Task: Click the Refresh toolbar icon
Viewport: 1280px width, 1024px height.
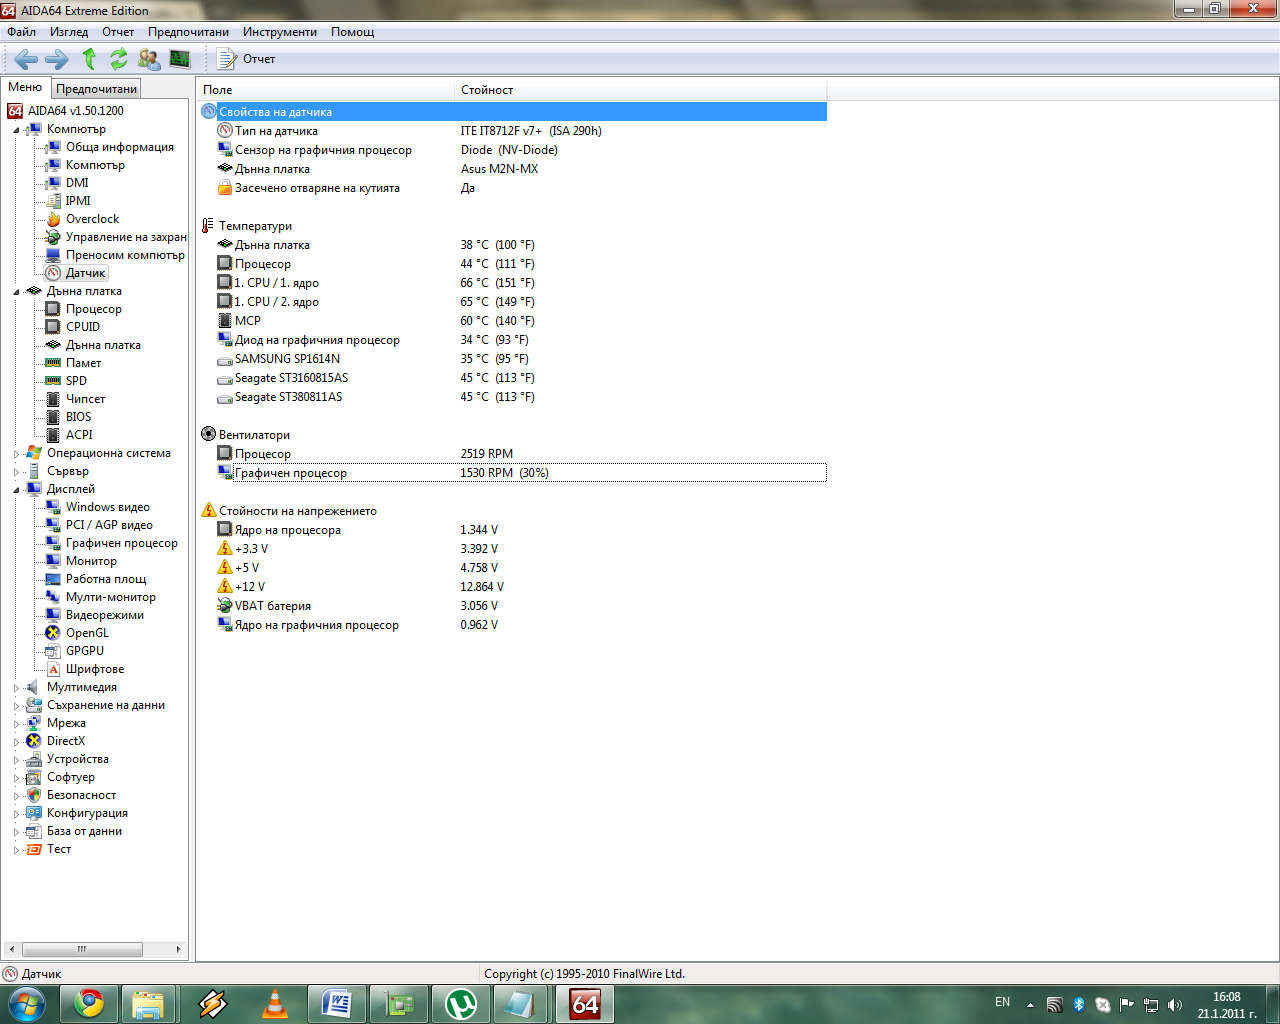Action: point(119,59)
